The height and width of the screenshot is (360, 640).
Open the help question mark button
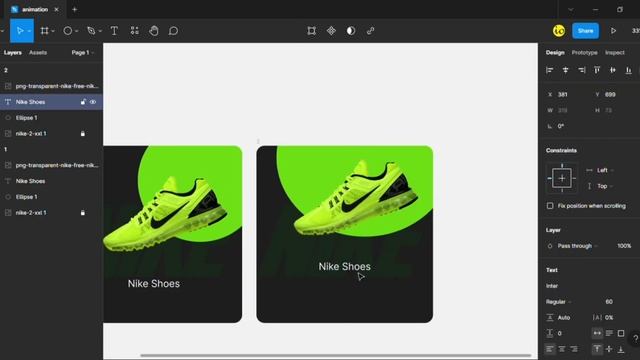coord(635,339)
